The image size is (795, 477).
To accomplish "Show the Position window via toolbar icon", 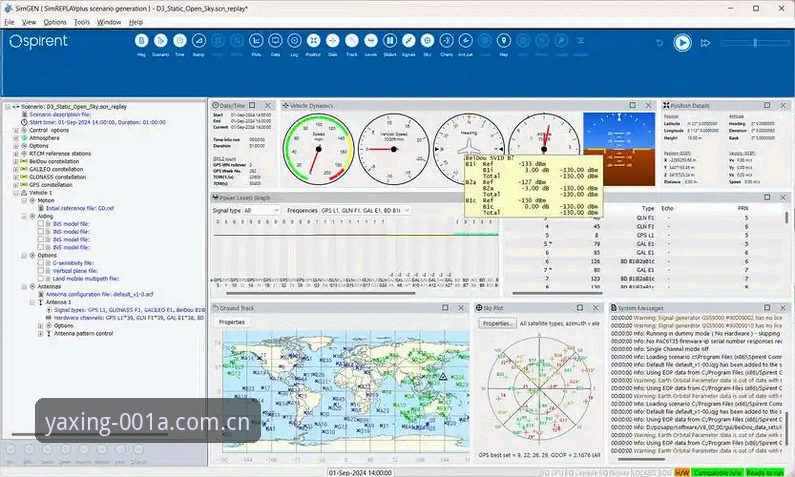I will click(x=313, y=41).
